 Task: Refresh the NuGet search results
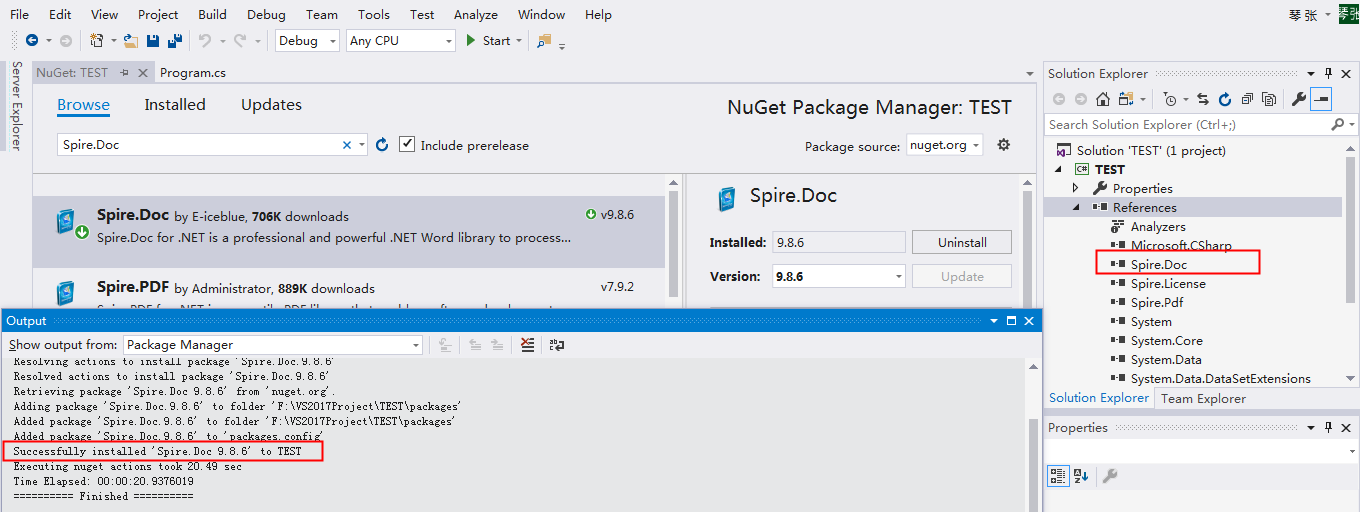(382, 145)
